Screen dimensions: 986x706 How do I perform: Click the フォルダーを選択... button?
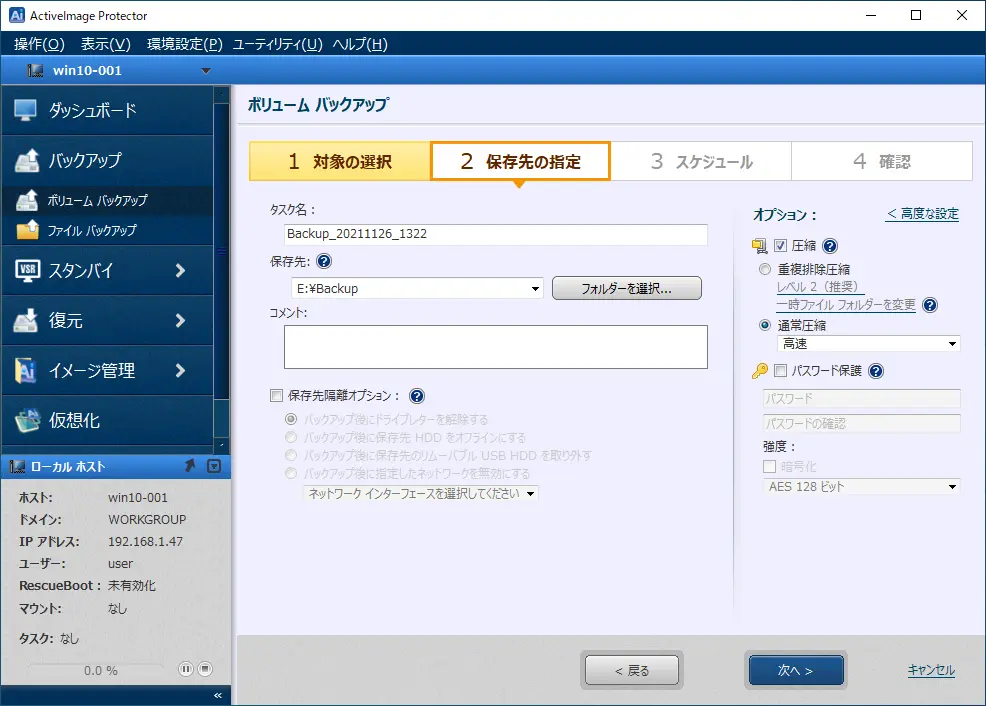626,289
